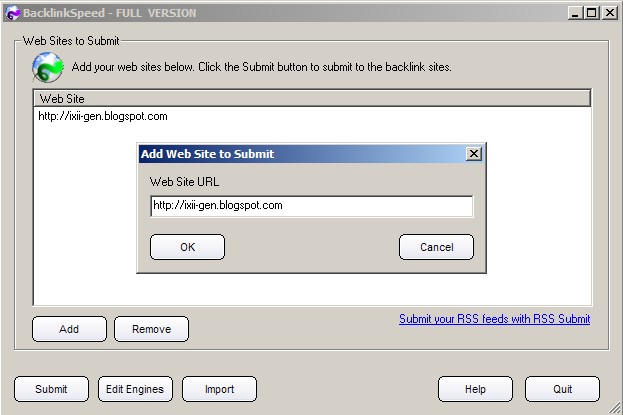Open Help

475,389
